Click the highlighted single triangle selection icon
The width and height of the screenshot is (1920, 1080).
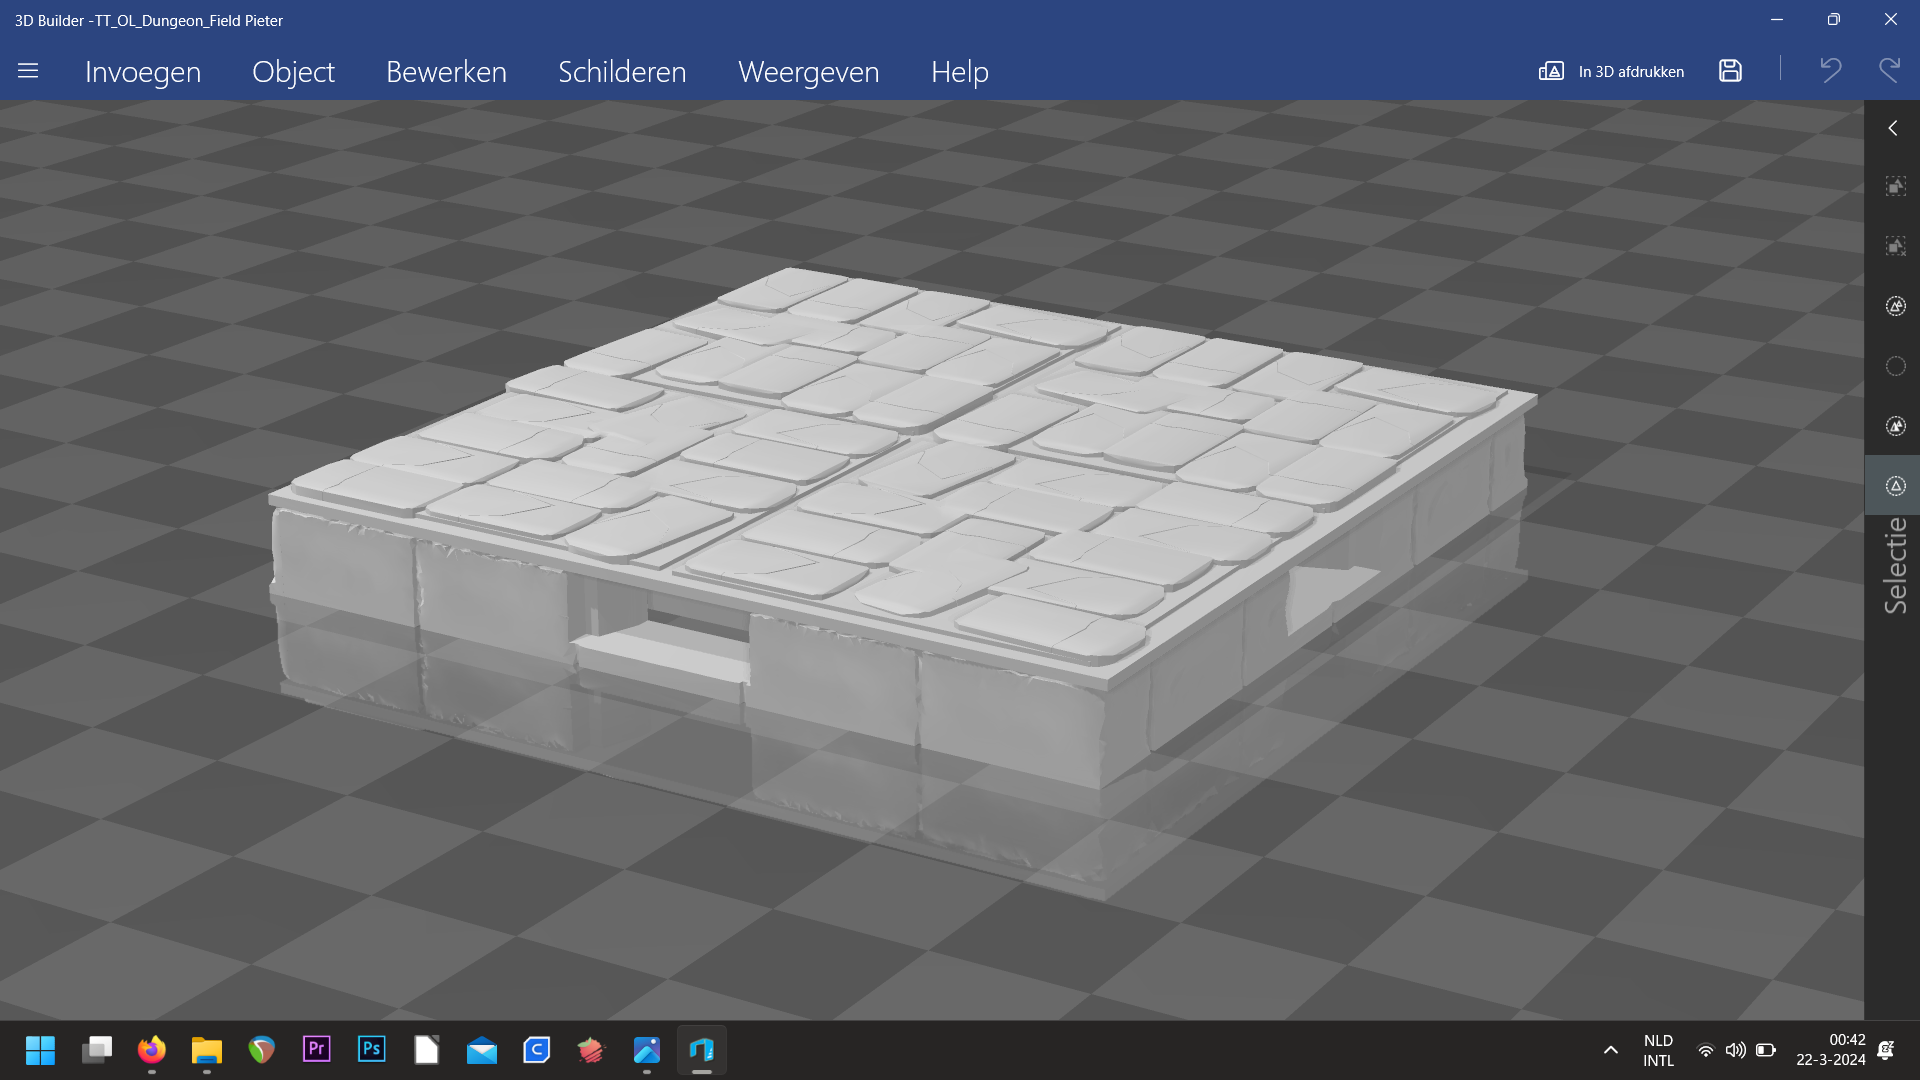(x=1895, y=486)
